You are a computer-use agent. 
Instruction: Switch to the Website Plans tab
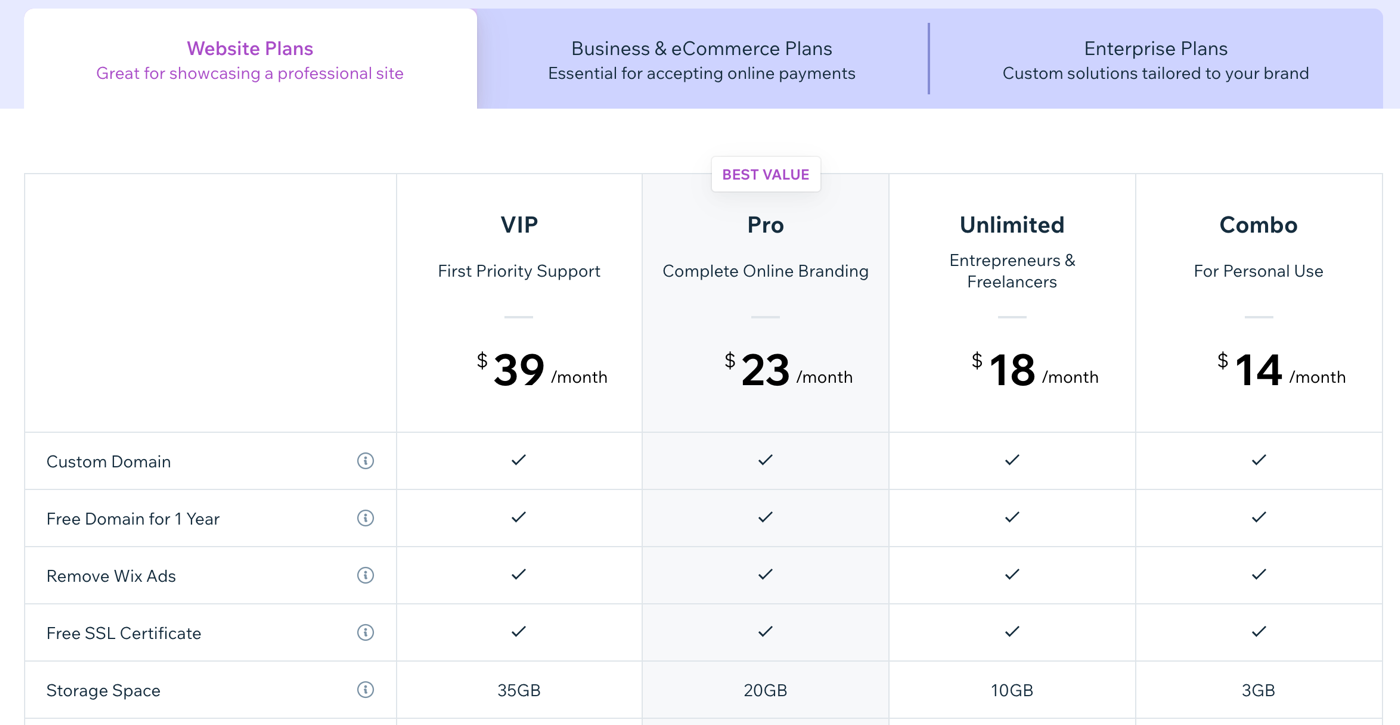click(x=250, y=59)
